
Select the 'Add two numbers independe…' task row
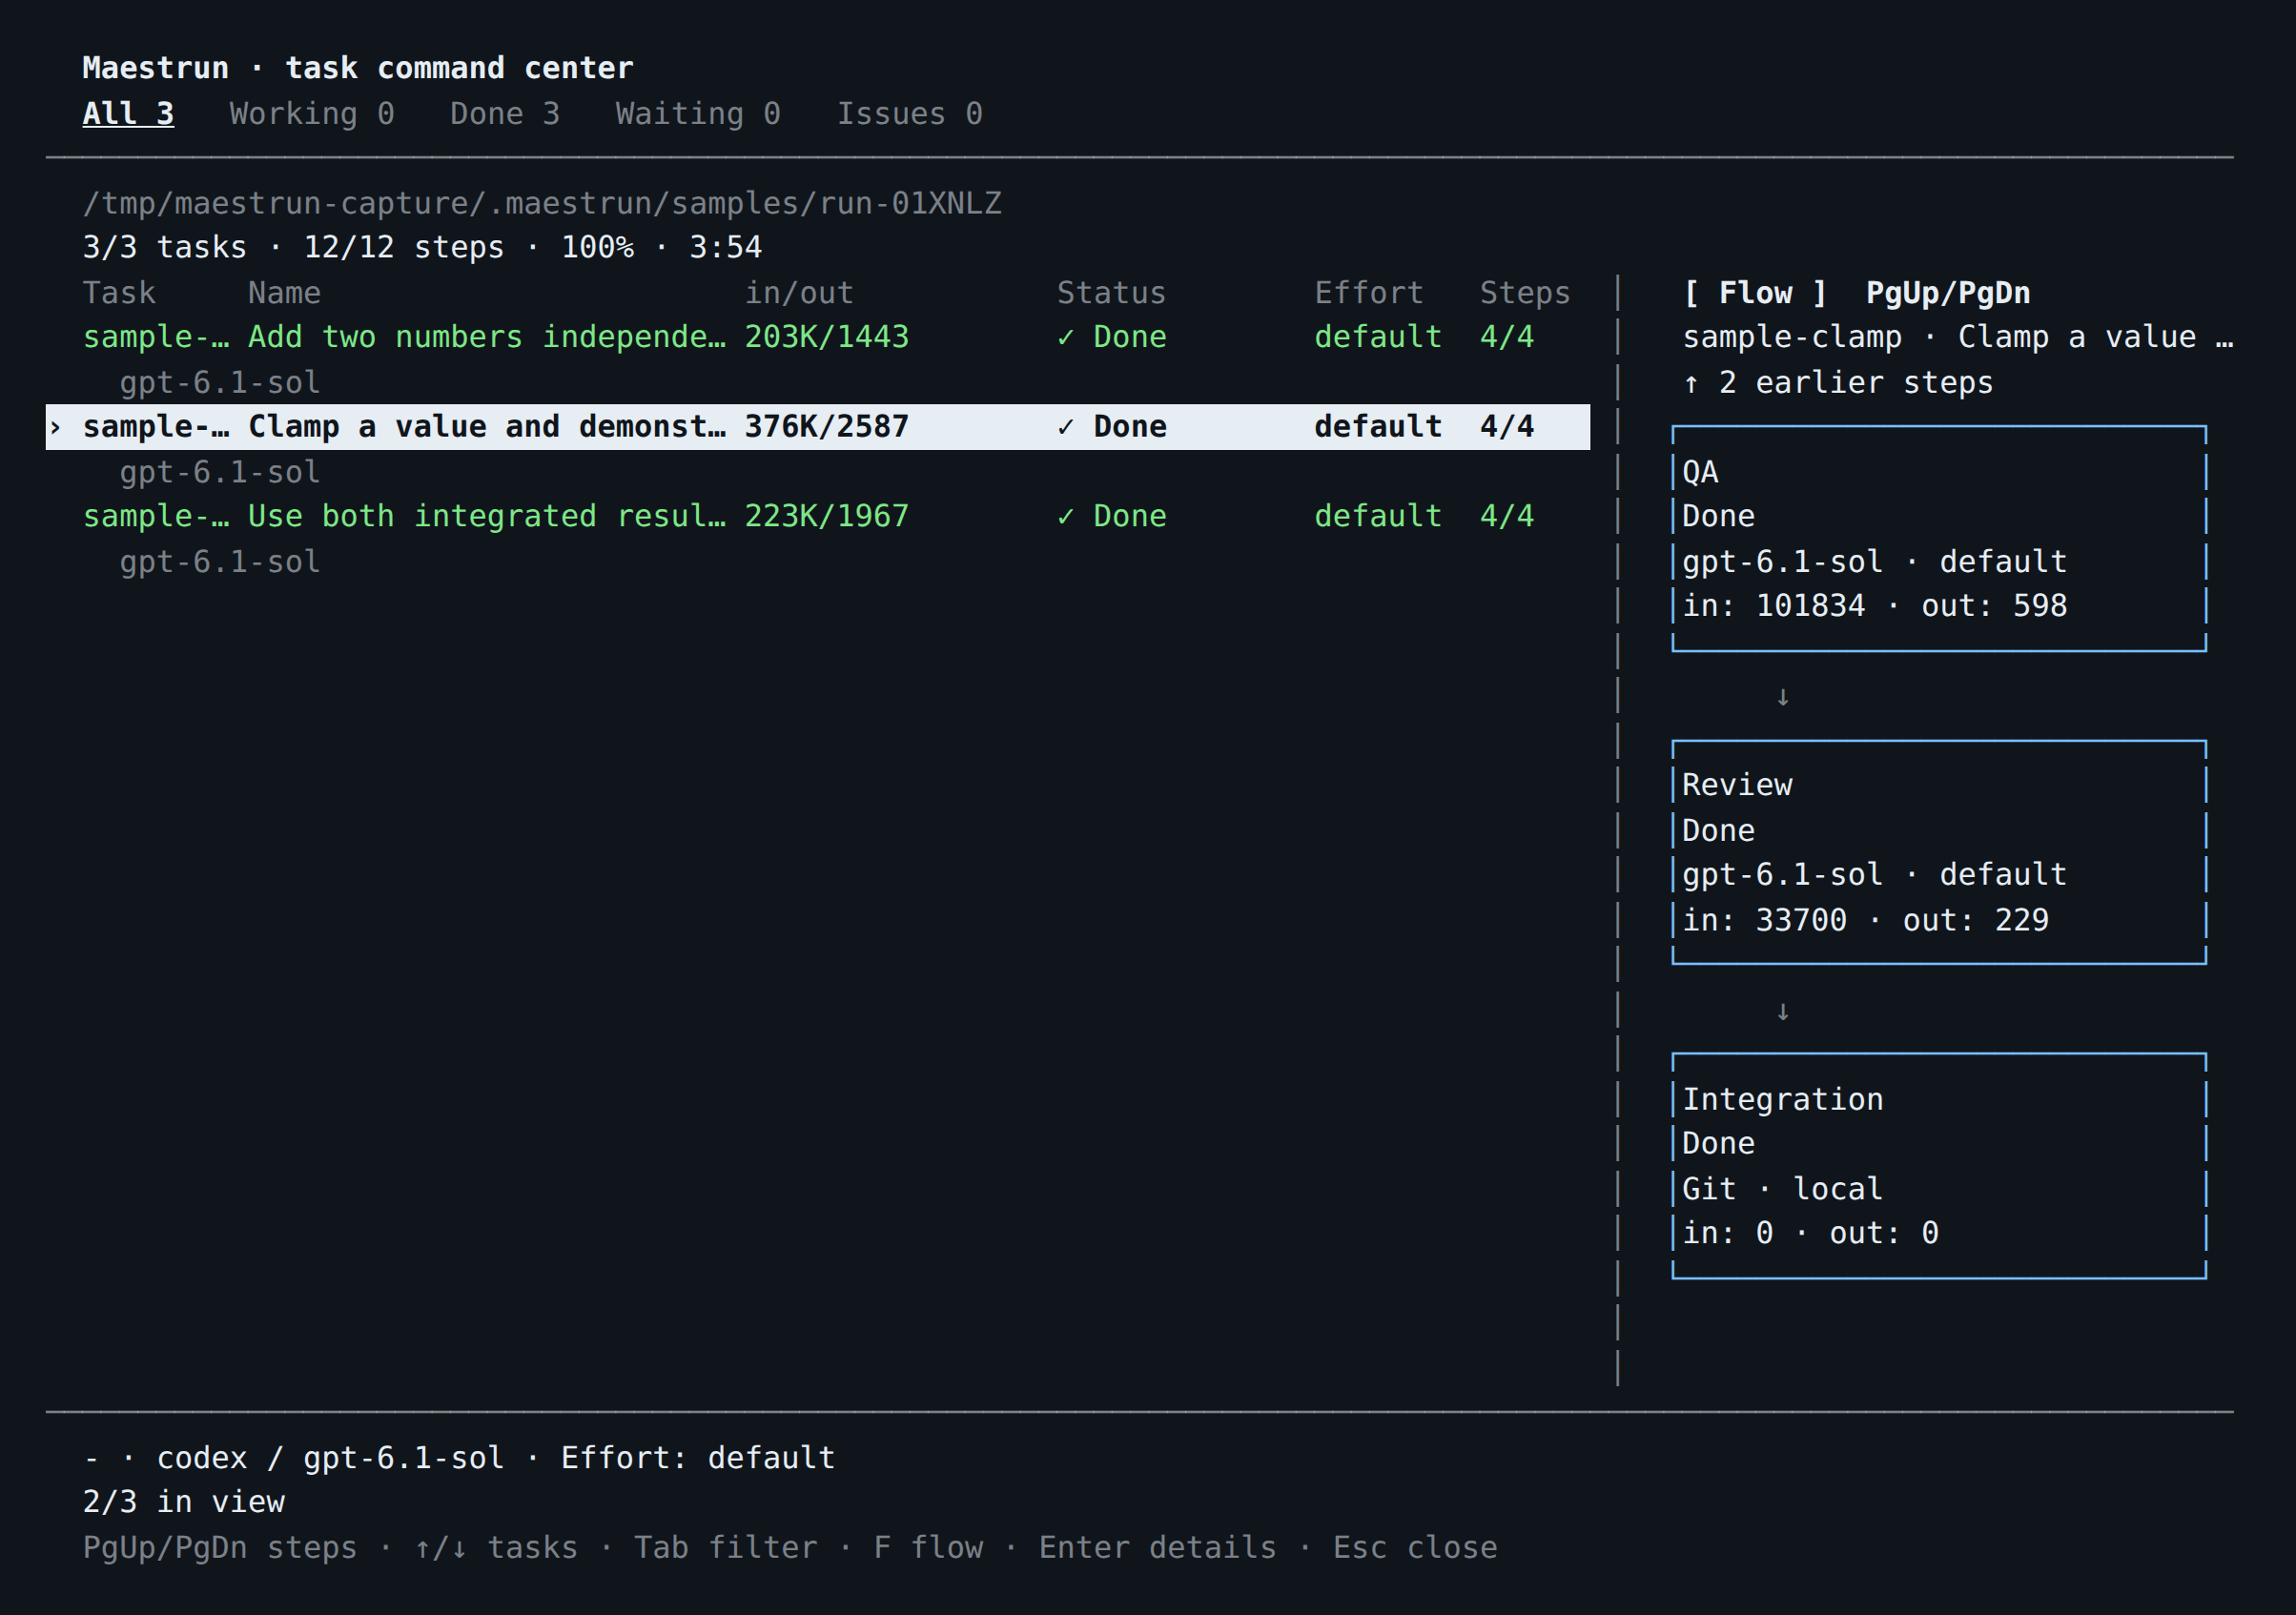coord(818,337)
